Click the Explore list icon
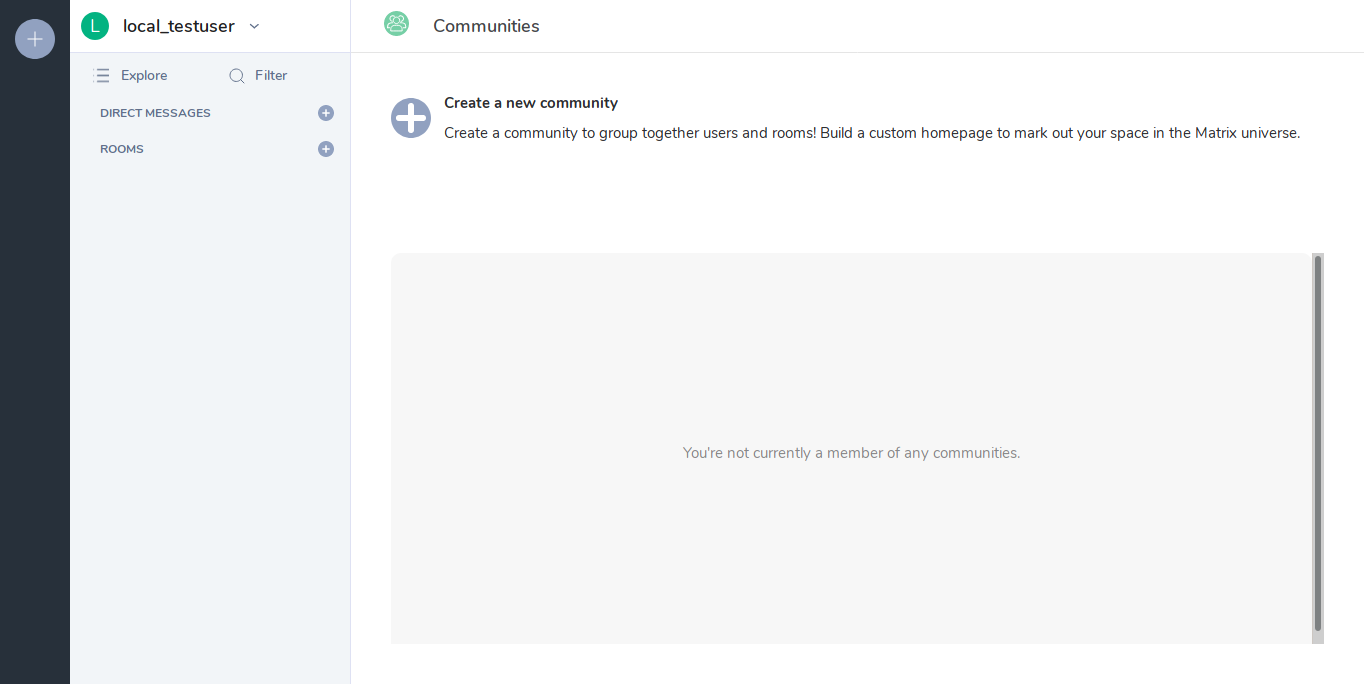1364x684 pixels. coord(101,75)
